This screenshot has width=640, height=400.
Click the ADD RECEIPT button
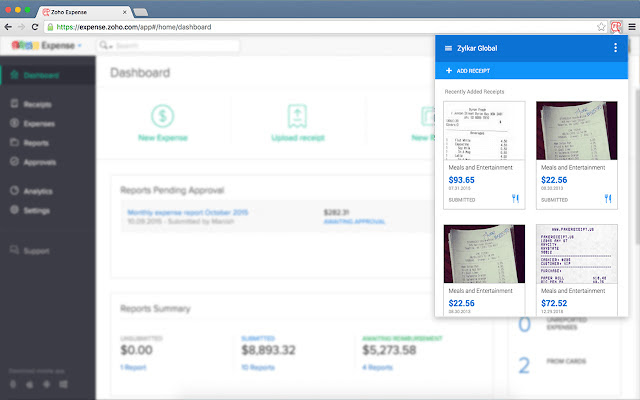point(531,71)
